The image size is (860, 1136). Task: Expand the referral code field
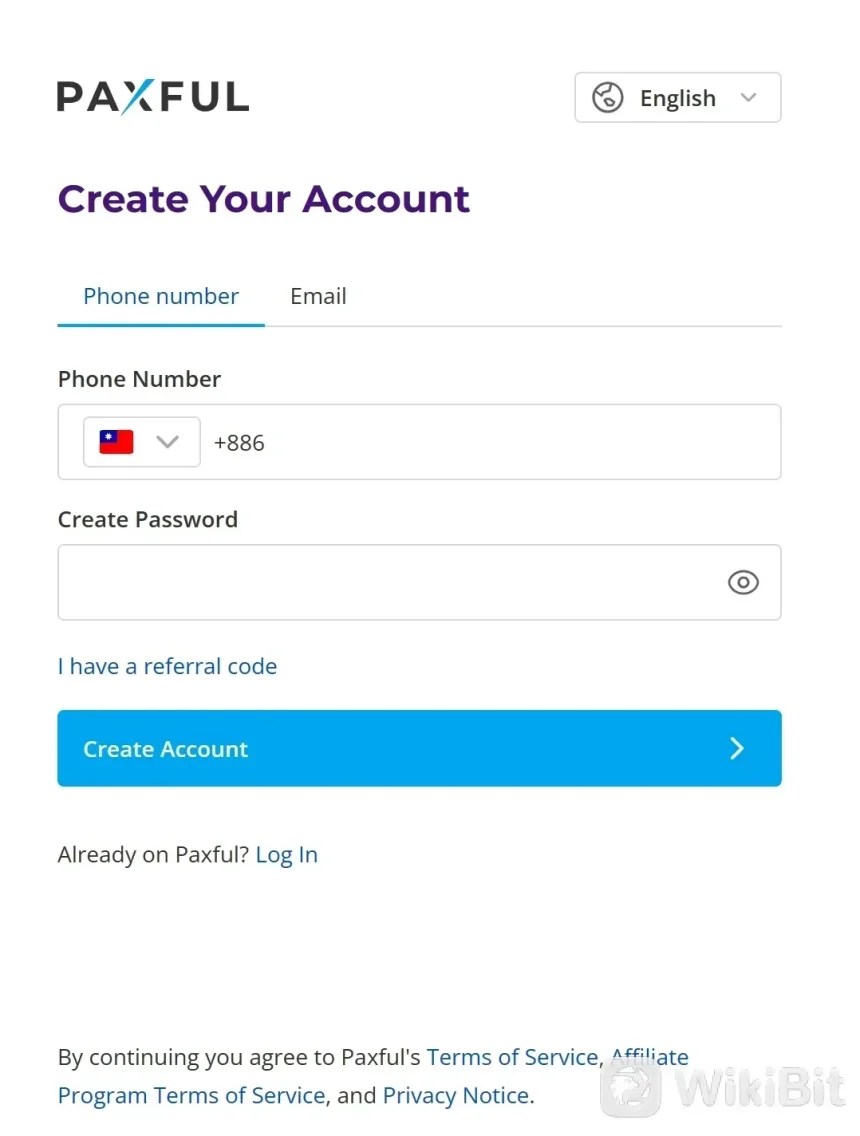click(x=167, y=666)
